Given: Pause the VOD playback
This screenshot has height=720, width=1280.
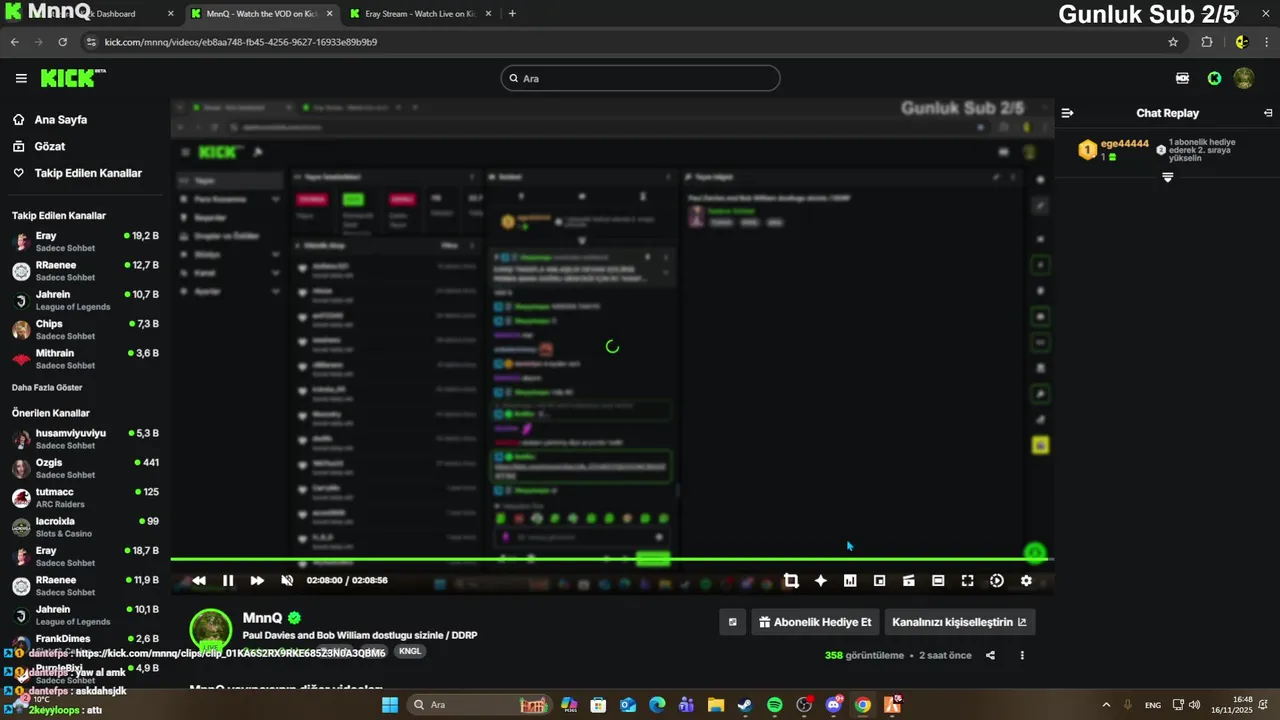Looking at the screenshot, I should [x=228, y=580].
